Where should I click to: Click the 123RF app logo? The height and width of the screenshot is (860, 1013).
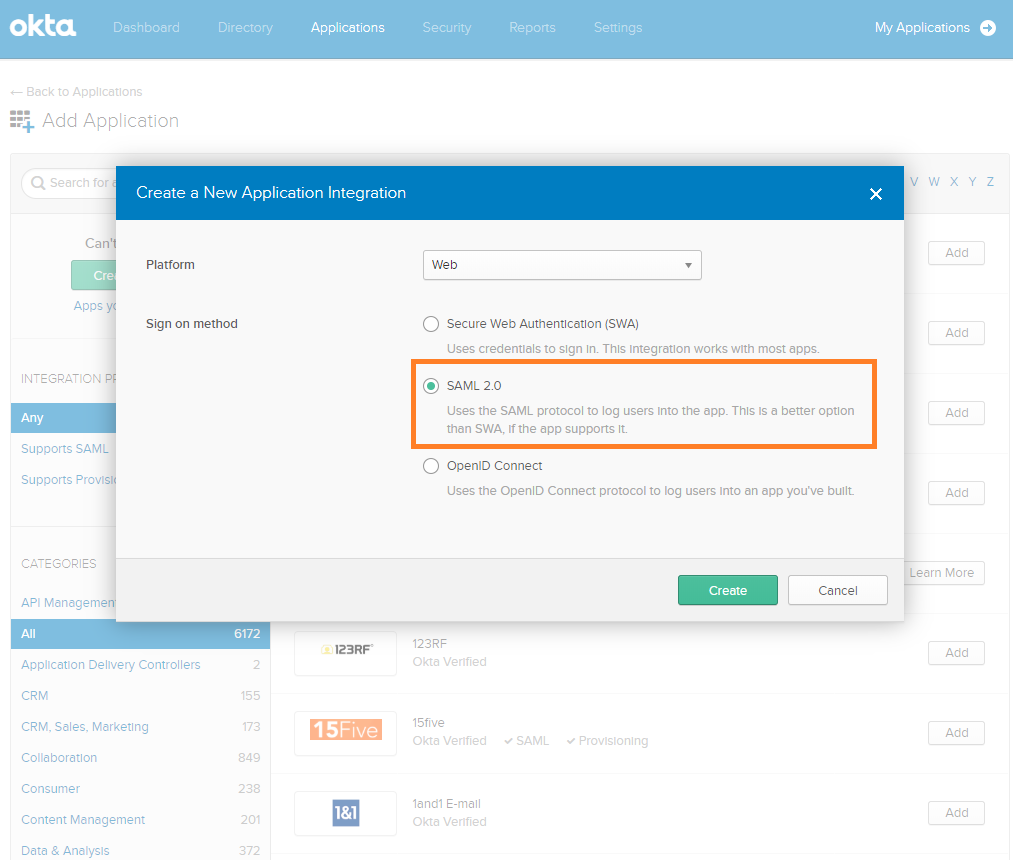coord(345,650)
